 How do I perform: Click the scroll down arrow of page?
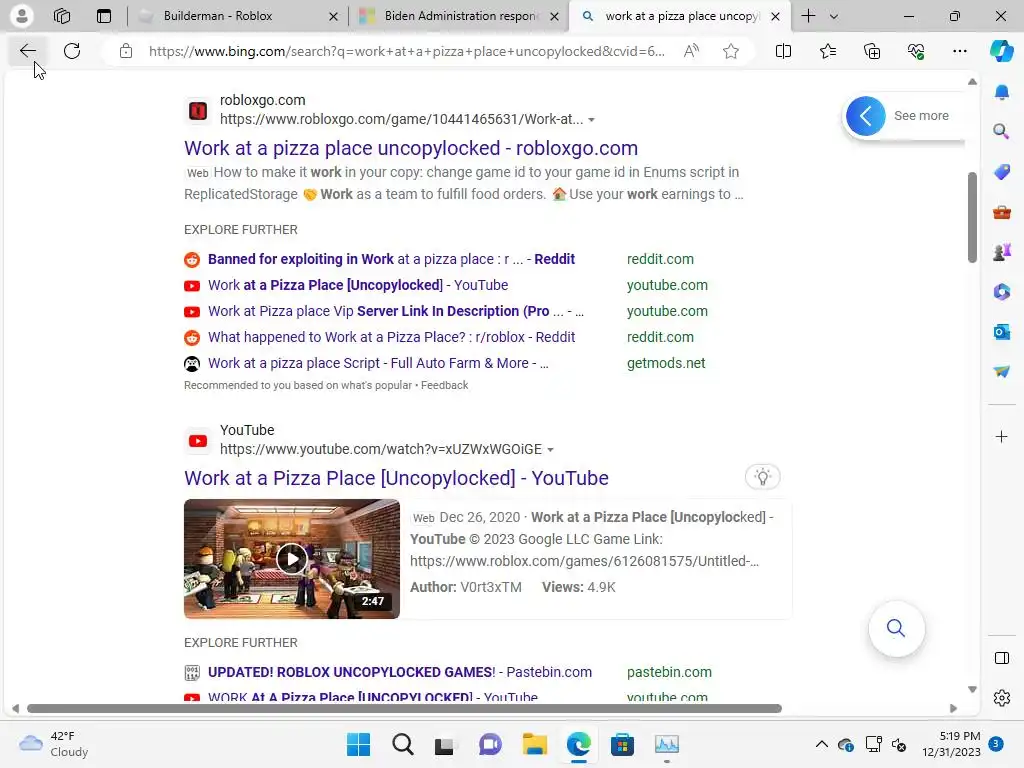[972, 689]
